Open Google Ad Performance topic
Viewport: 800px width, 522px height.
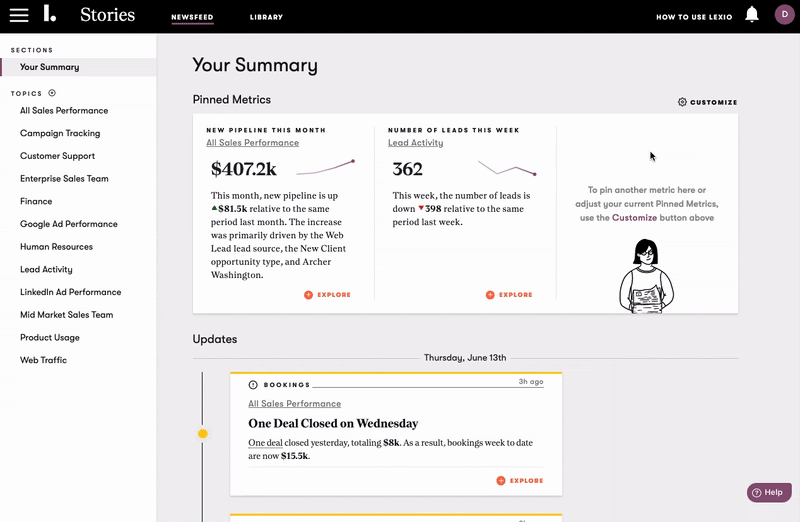(x=68, y=224)
